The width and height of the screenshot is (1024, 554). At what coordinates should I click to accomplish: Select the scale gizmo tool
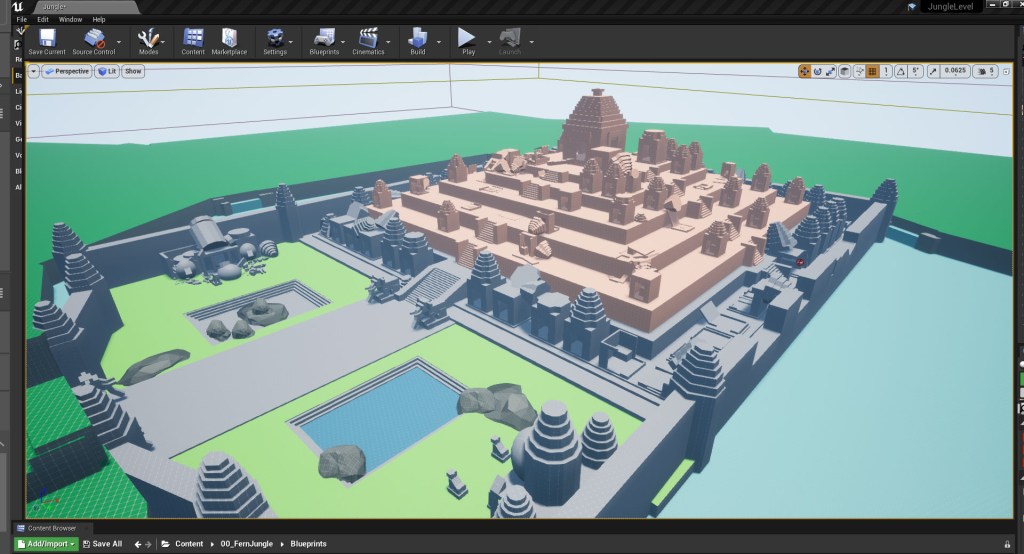pos(831,71)
